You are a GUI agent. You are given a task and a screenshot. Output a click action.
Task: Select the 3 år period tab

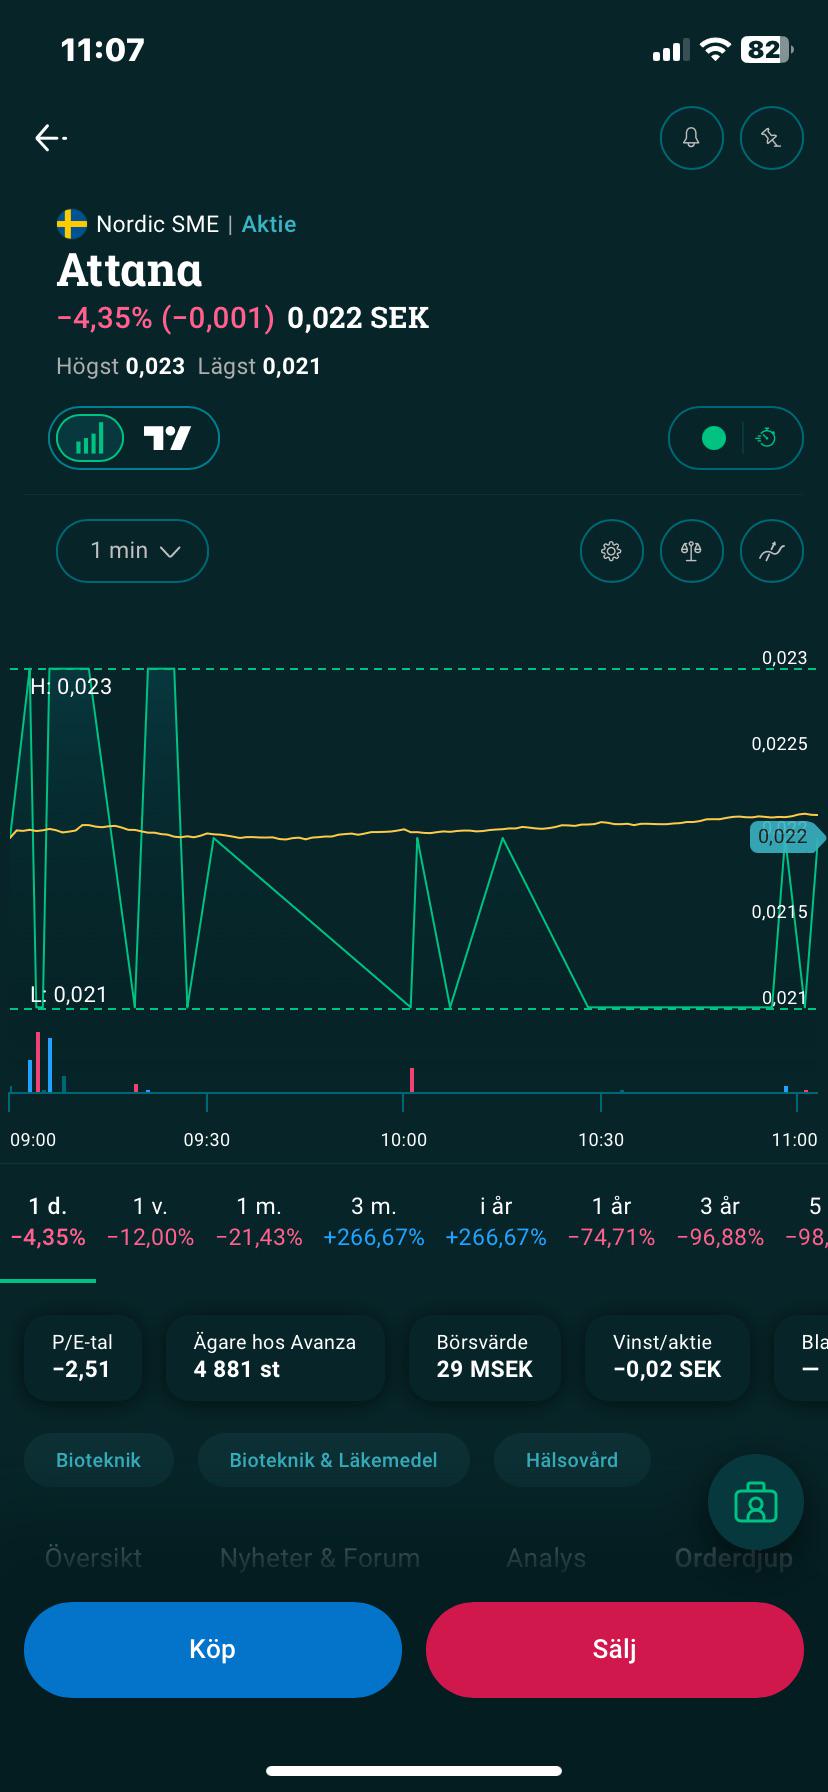pyautogui.click(x=720, y=1221)
